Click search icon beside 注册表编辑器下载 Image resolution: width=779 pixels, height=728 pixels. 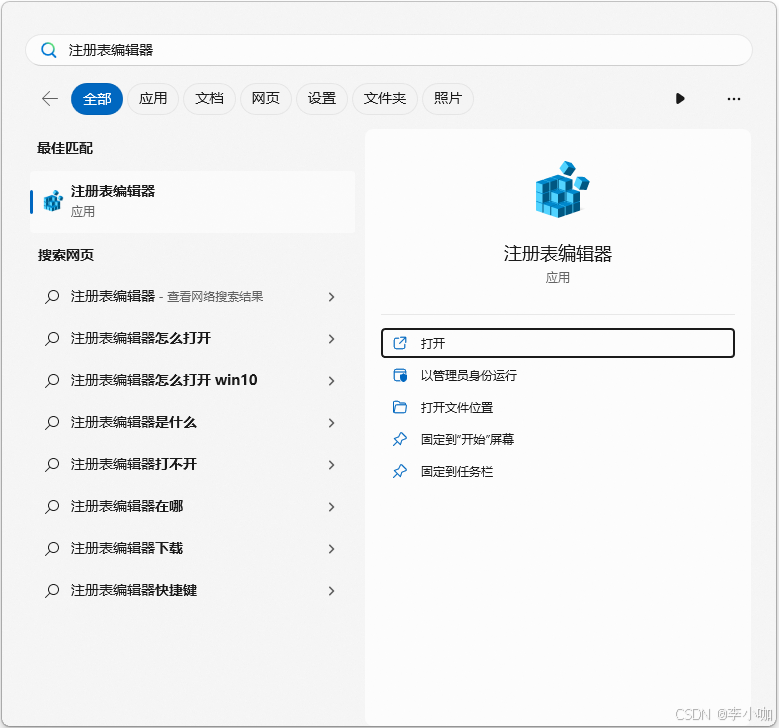click(52, 549)
